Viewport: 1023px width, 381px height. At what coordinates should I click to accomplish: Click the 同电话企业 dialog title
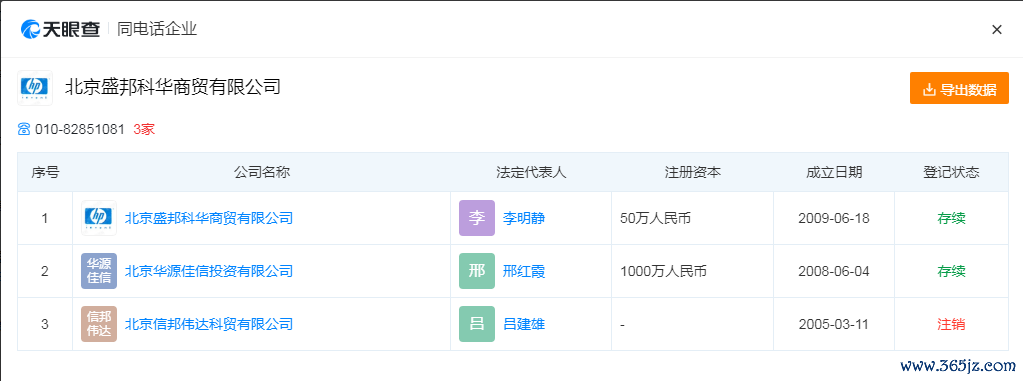(x=157, y=29)
